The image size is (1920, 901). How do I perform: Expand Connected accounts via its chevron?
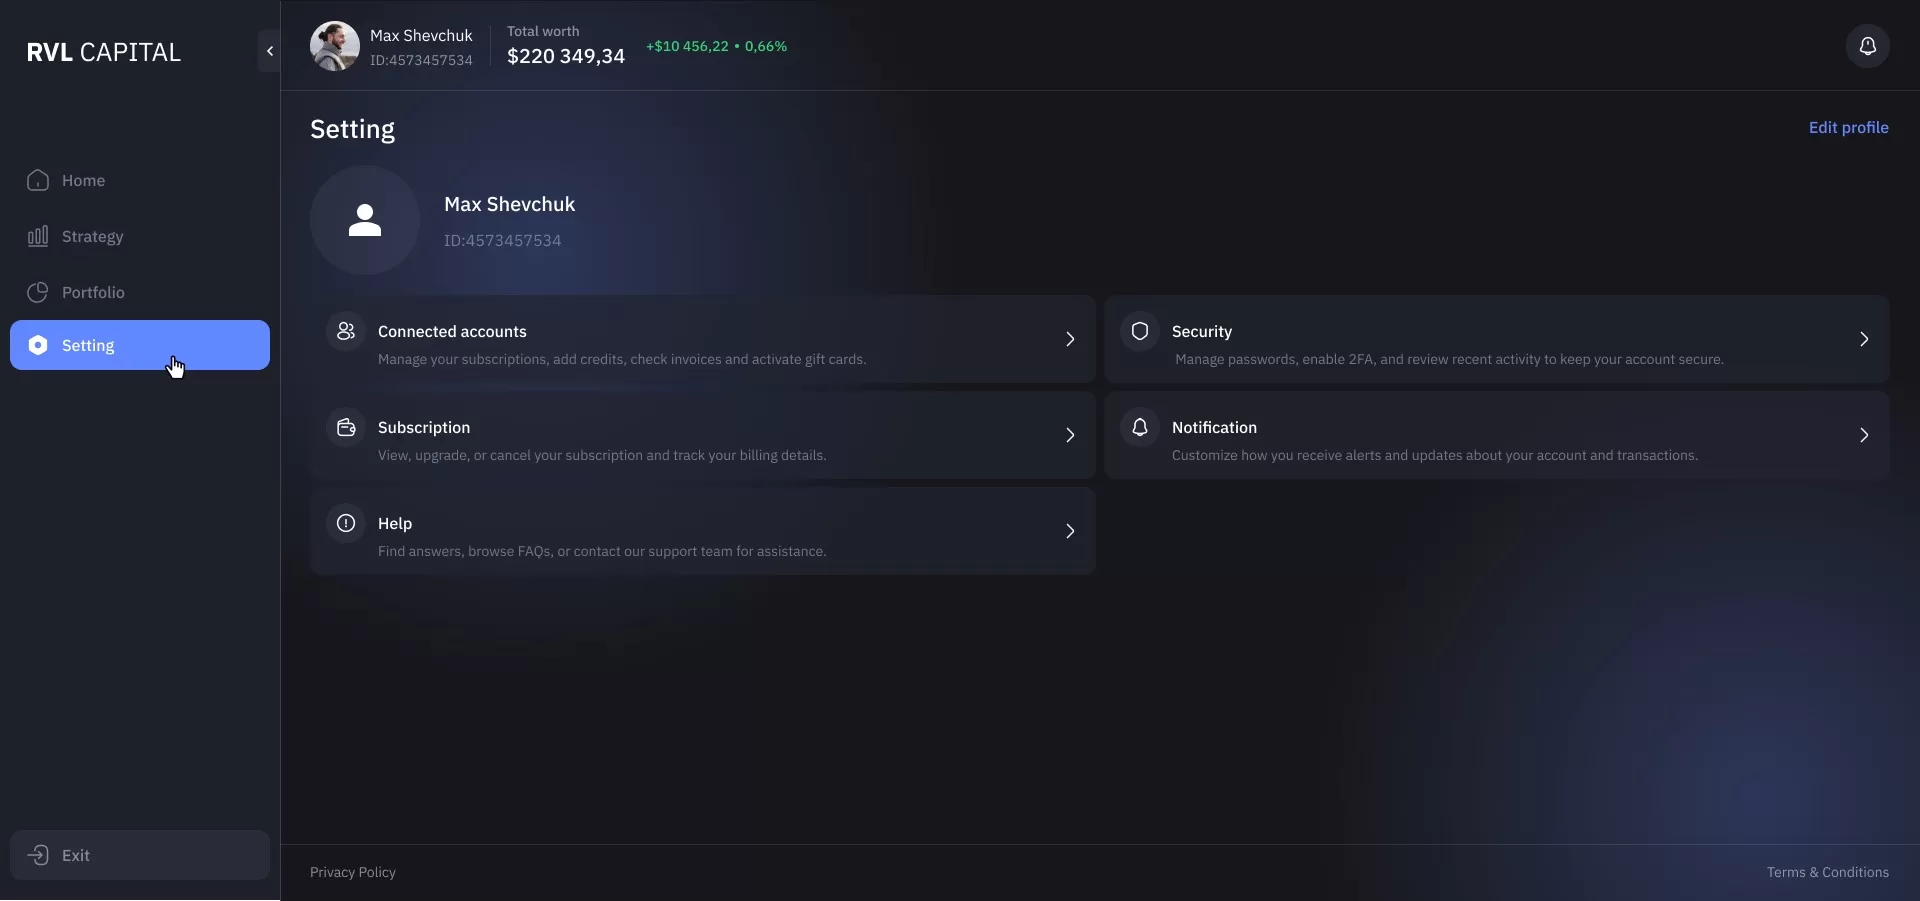pyautogui.click(x=1070, y=339)
